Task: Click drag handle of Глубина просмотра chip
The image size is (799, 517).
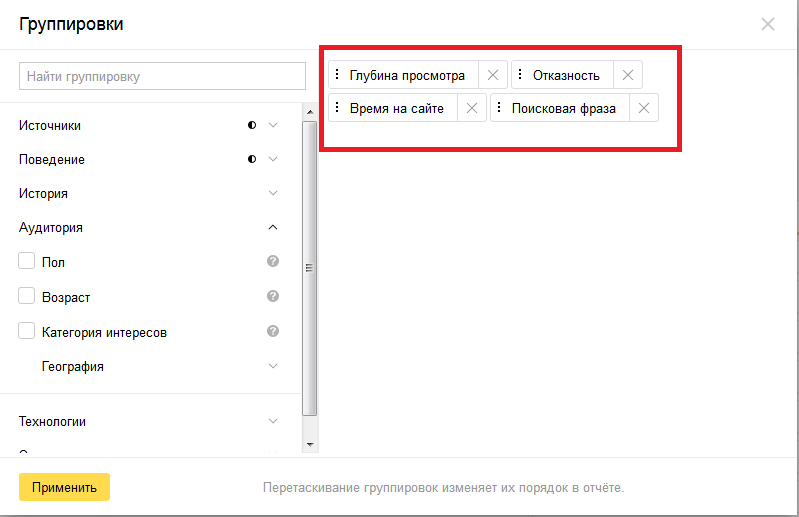Action: pos(337,74)
